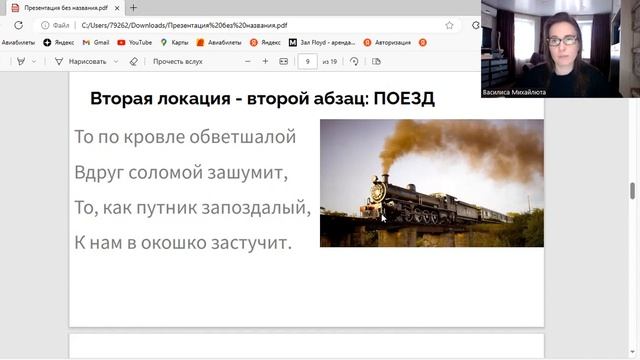Open the last unlabeled red Yandex bookmark icon

[x=423, y=42]
